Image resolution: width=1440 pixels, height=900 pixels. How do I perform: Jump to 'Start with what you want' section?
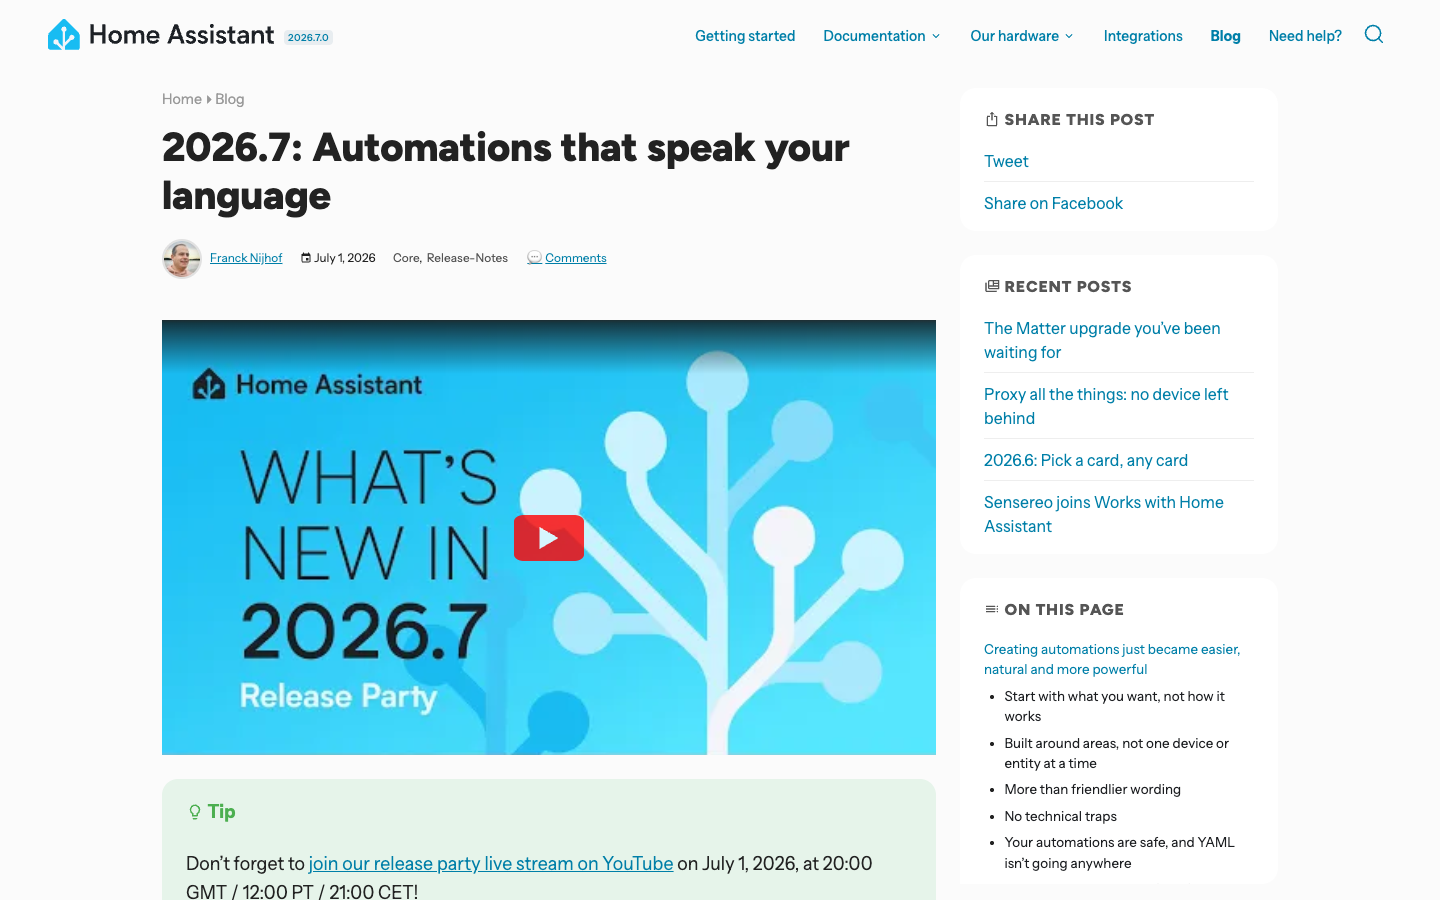(x=1115, y=706)
